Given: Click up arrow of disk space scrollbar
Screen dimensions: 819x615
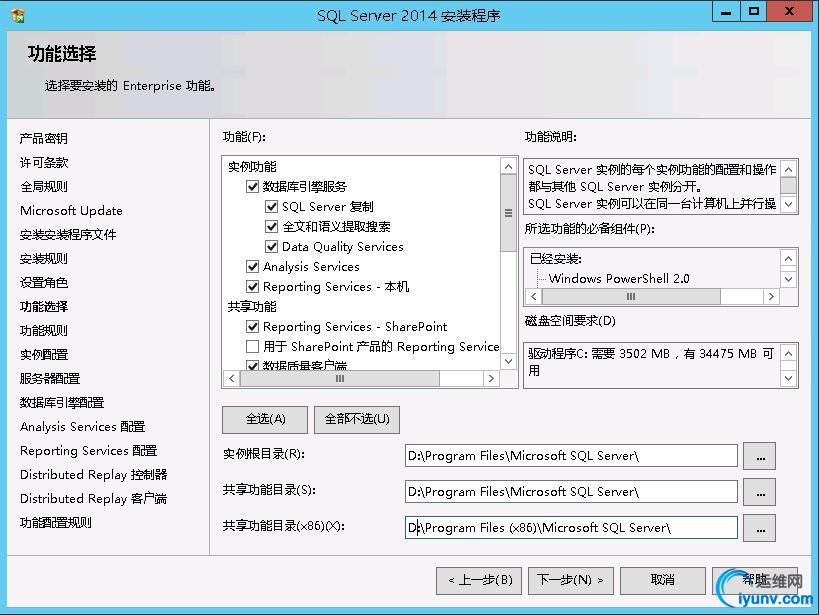Looking at the screenshot, I should 789,354.
